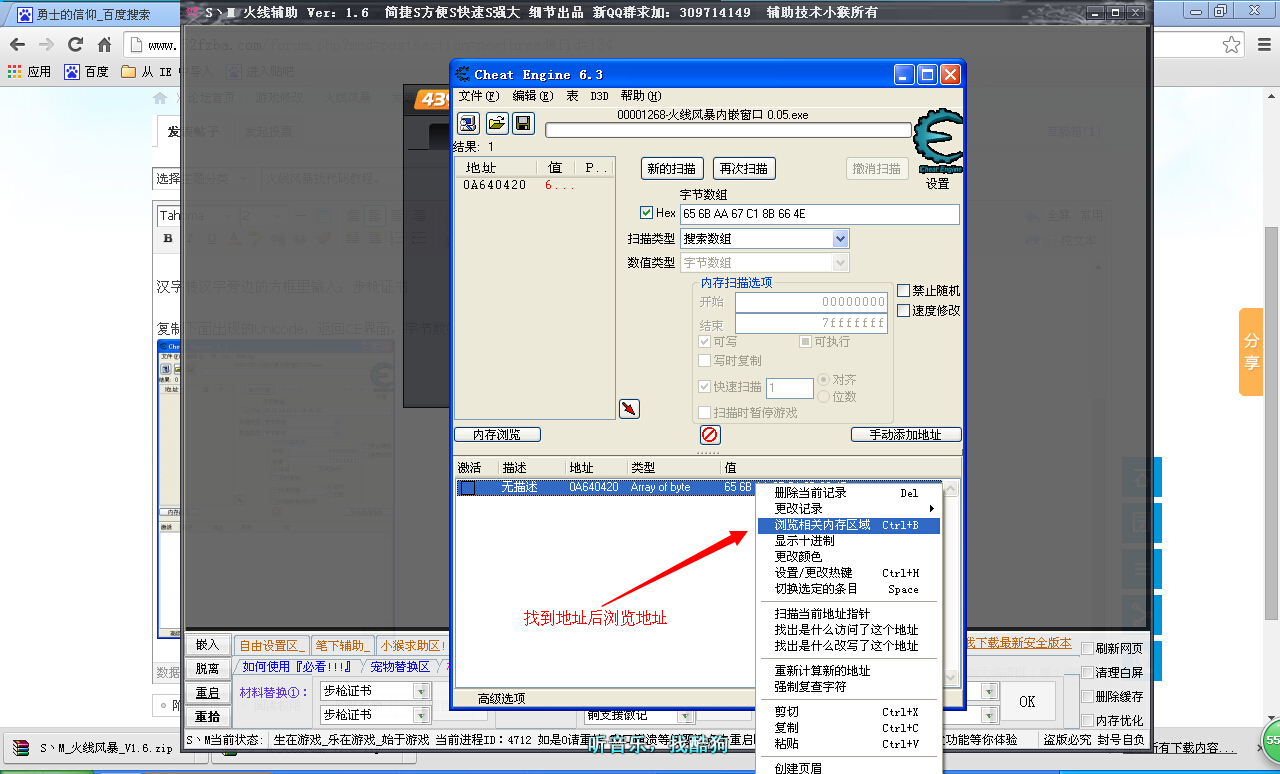
Task: Enable the 禁止随机 checkbox
Action: pos(904,291)
